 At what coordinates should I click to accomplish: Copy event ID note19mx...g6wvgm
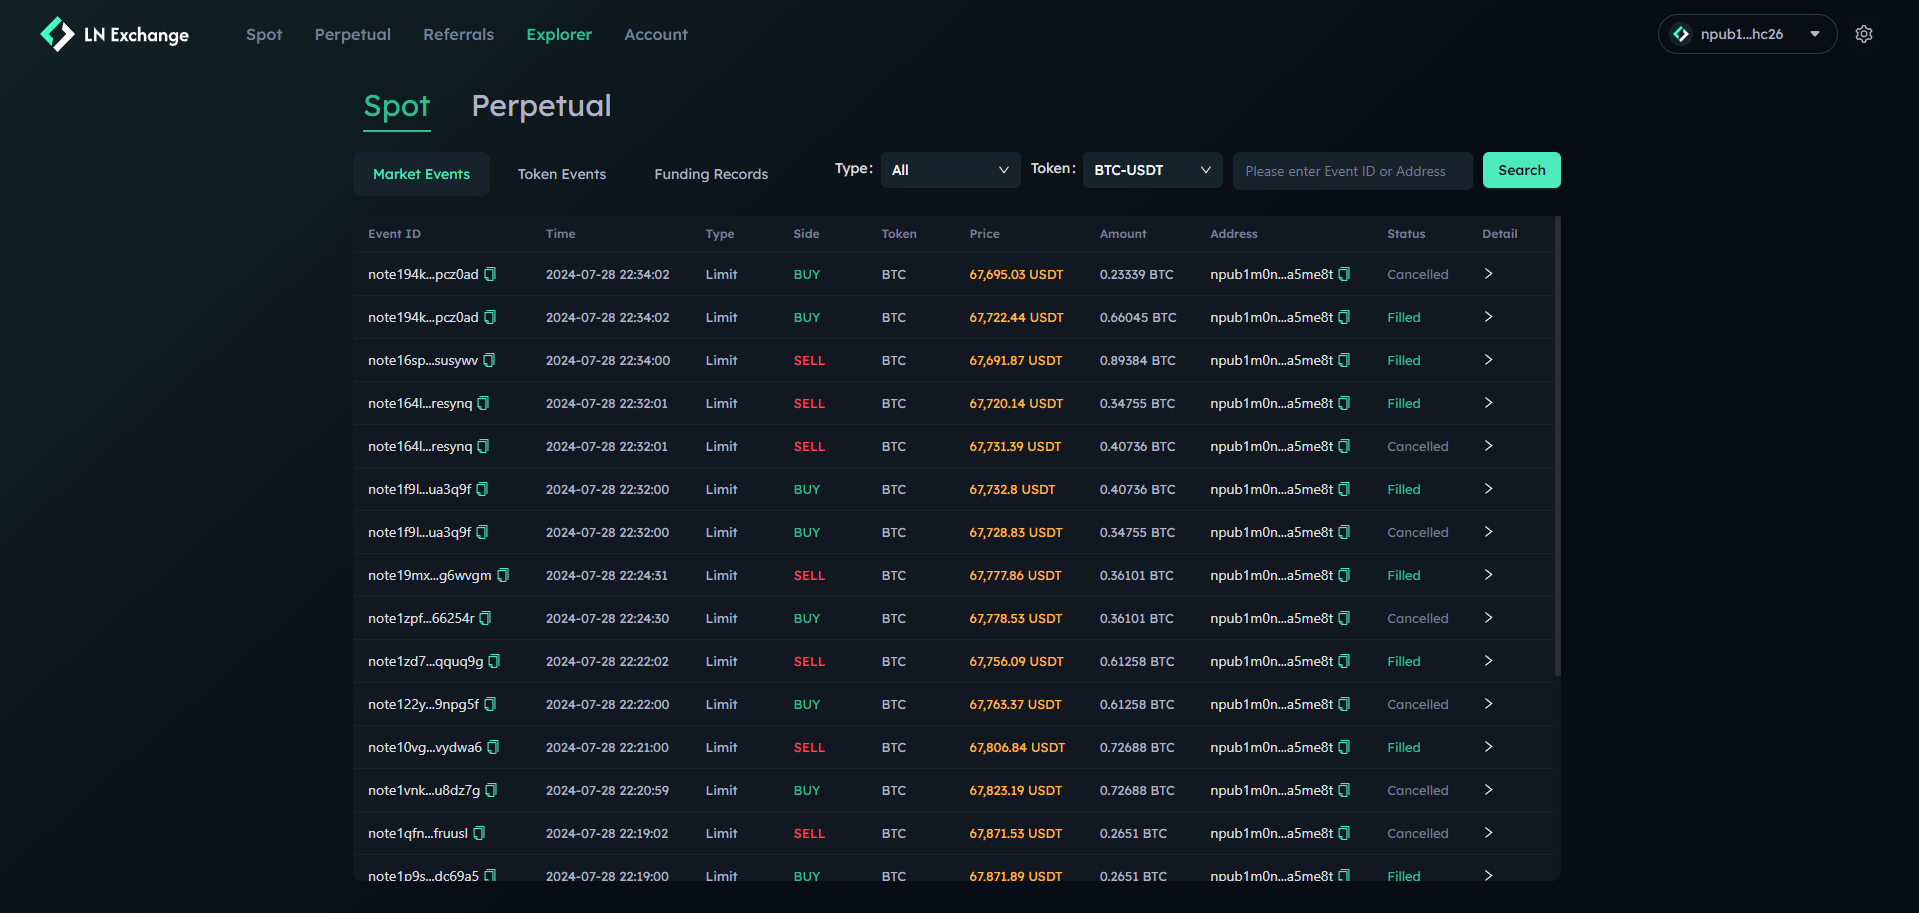503,575
